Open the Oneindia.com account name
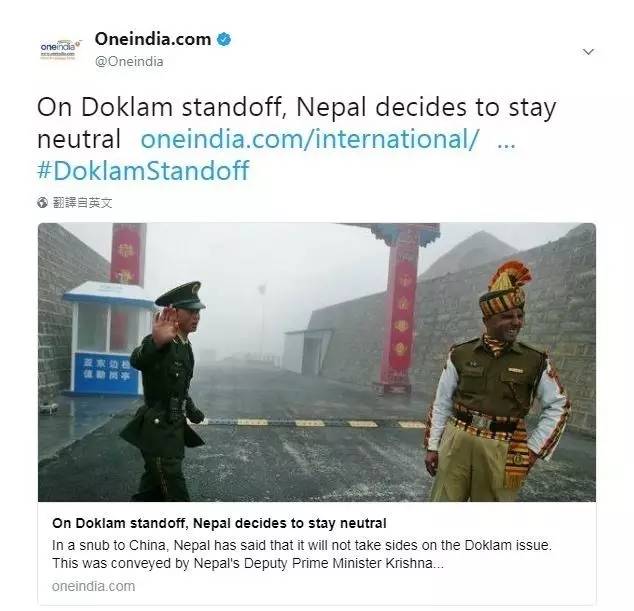Image resolution: width=634 pixels, height=611 pixels. click(153, 39)
